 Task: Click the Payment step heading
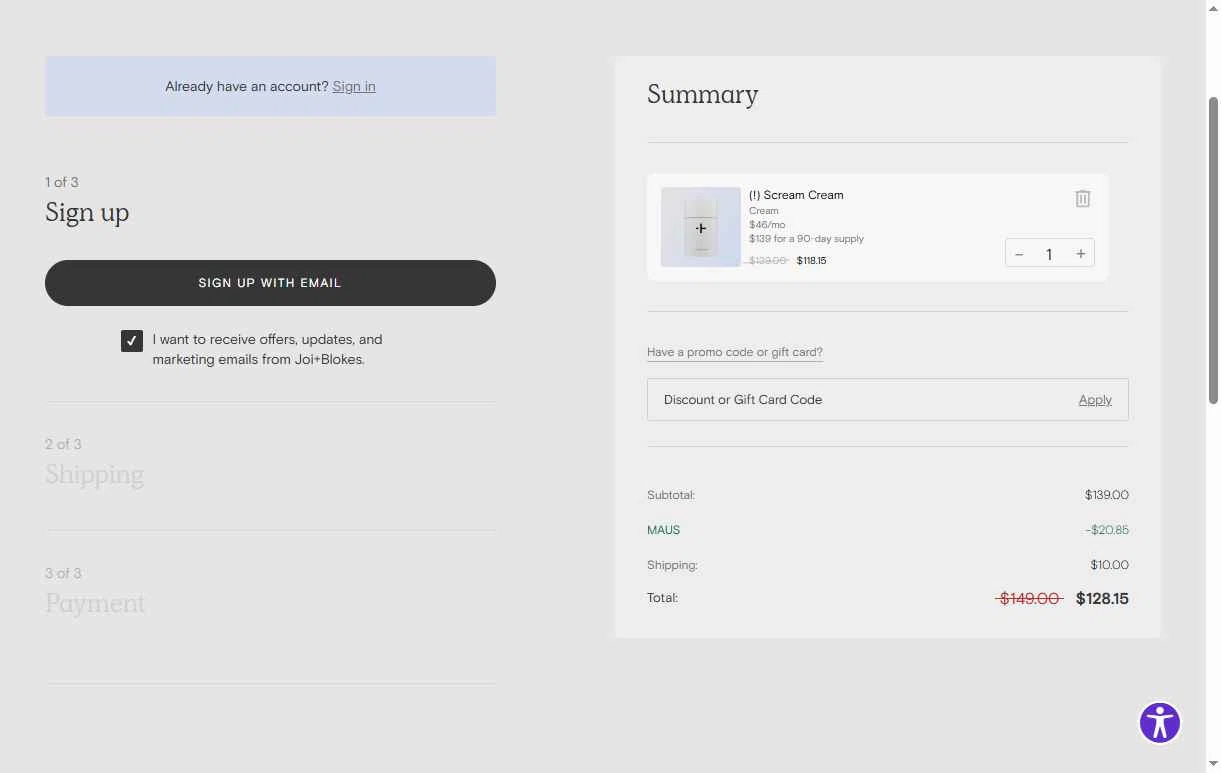pos(95,603)
